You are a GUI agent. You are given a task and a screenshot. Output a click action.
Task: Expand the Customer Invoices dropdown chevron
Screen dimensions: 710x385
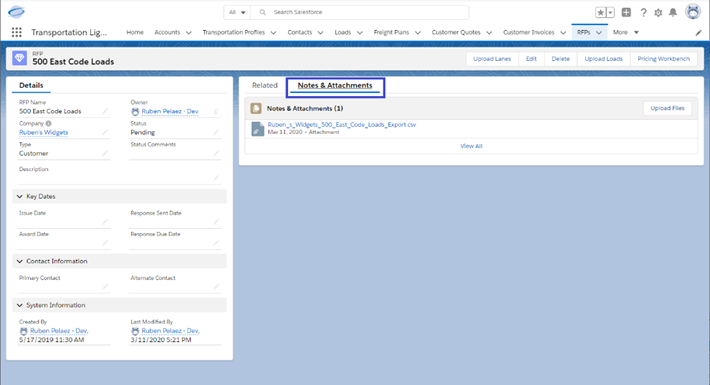563,33
